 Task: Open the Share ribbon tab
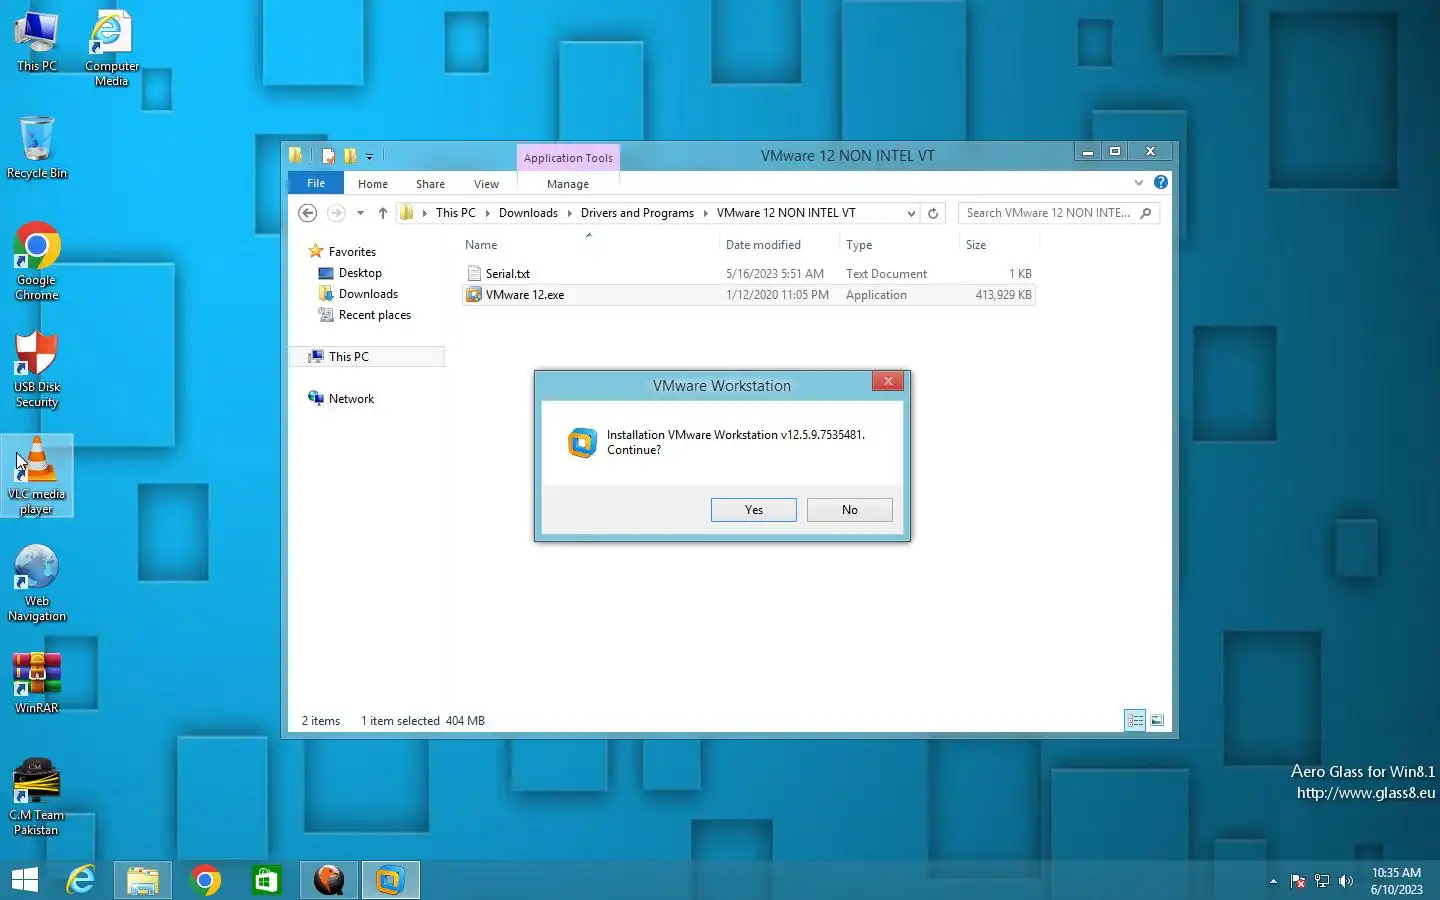pyautogui.click(x=430, y=184)
